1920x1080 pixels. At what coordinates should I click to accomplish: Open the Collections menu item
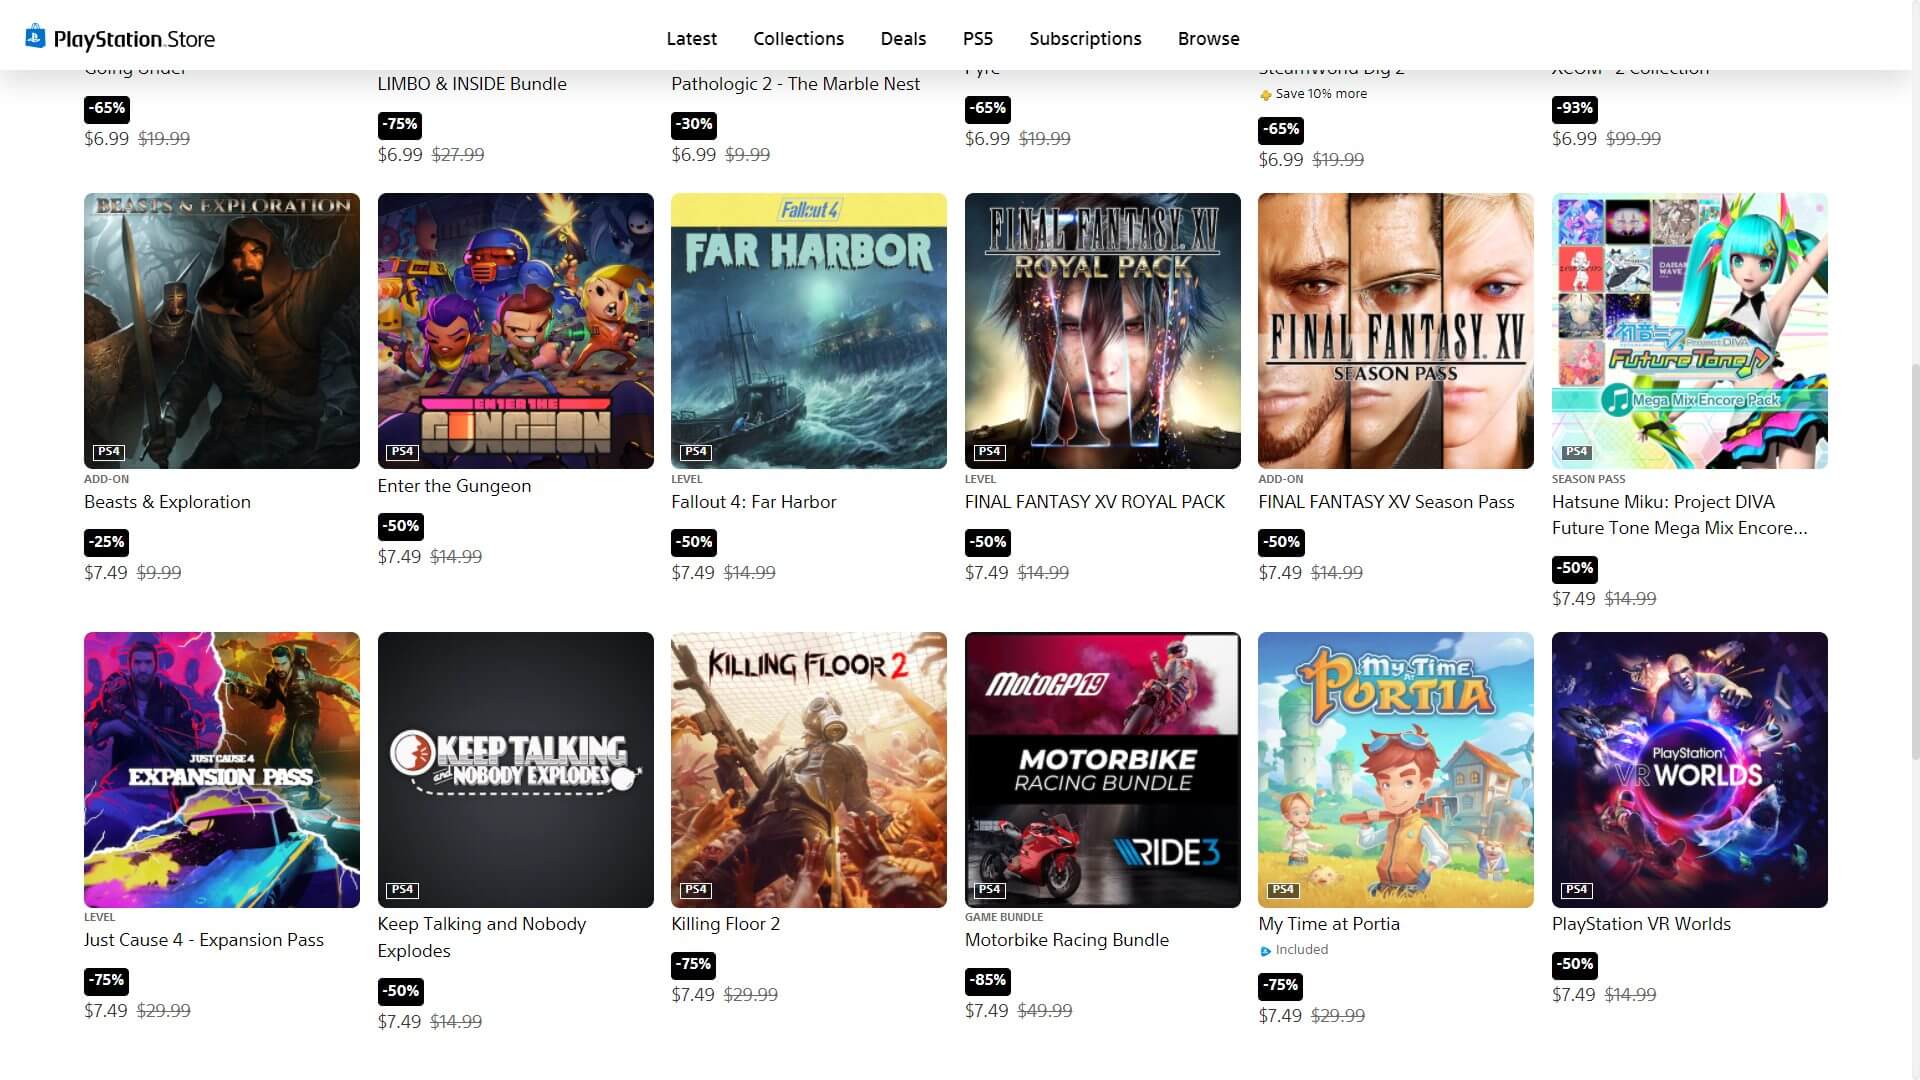tap(798, 38)
